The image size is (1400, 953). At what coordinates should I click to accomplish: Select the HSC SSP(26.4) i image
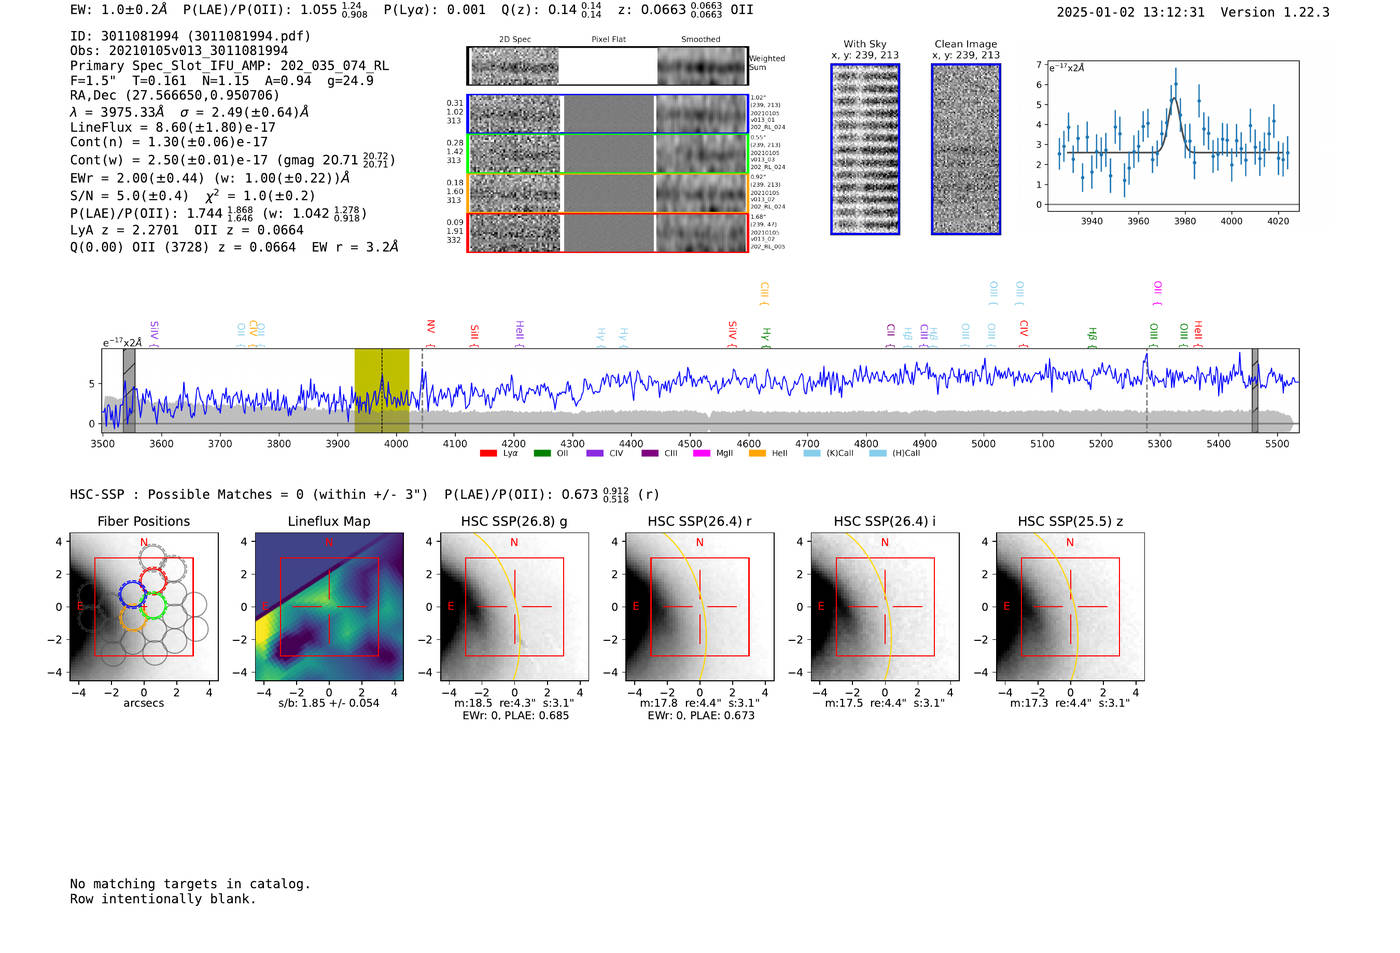[x=885, y=606]
